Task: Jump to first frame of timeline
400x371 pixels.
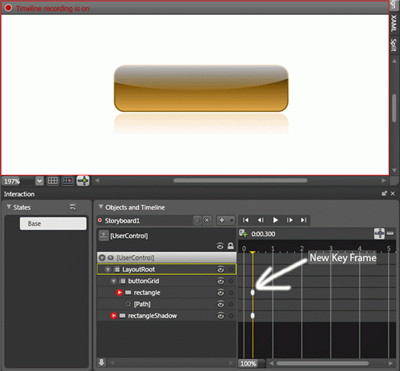Action: (246, 220)
